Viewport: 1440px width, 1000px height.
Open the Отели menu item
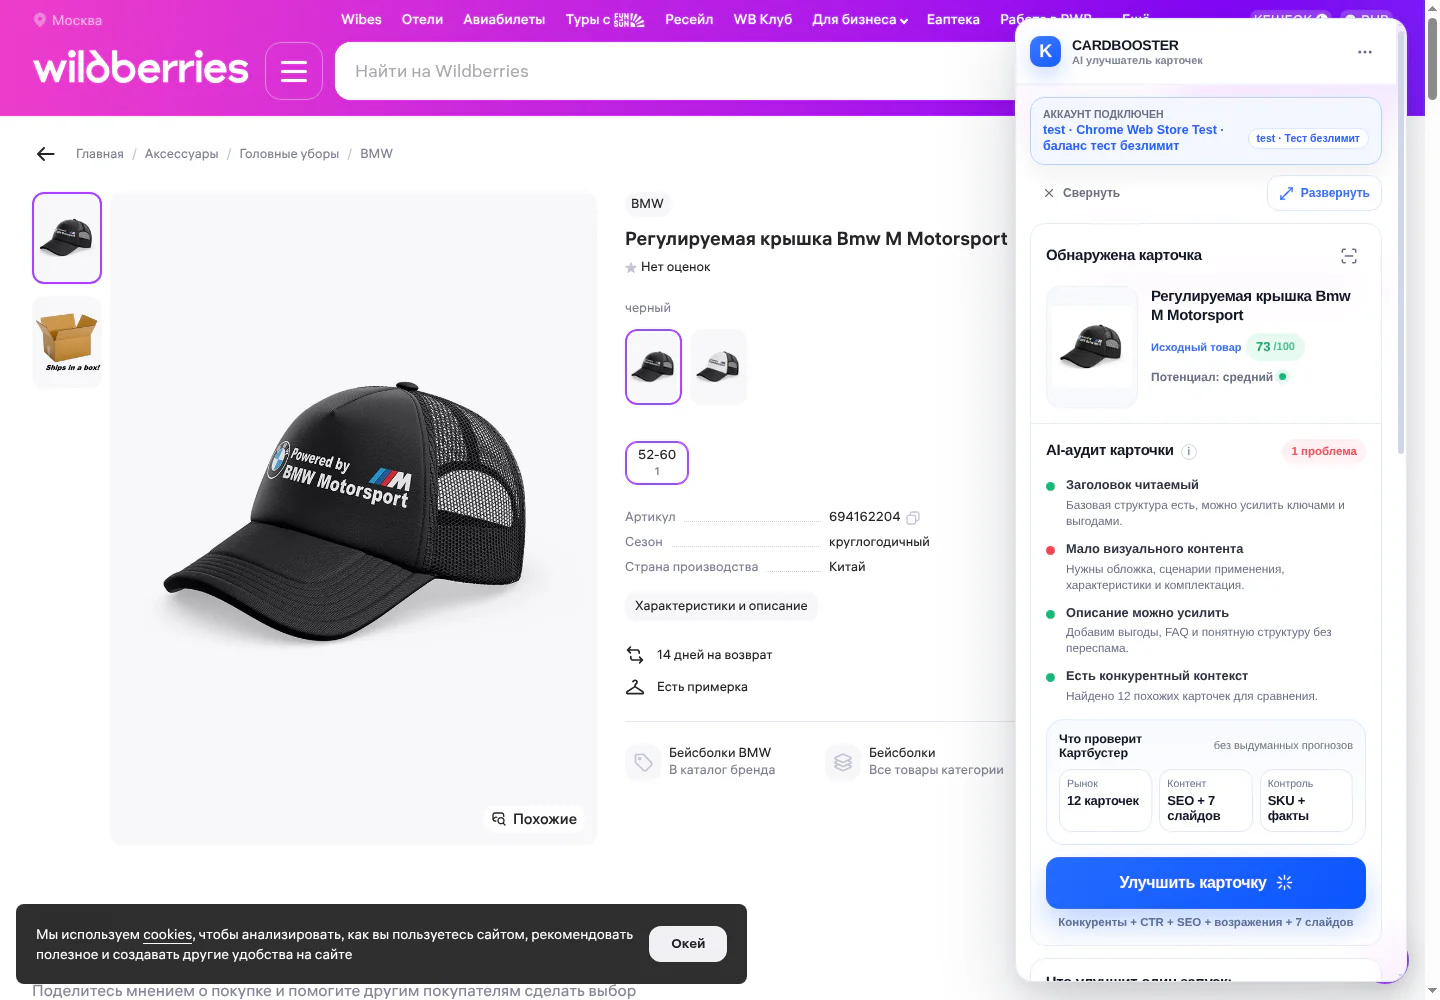422,20
